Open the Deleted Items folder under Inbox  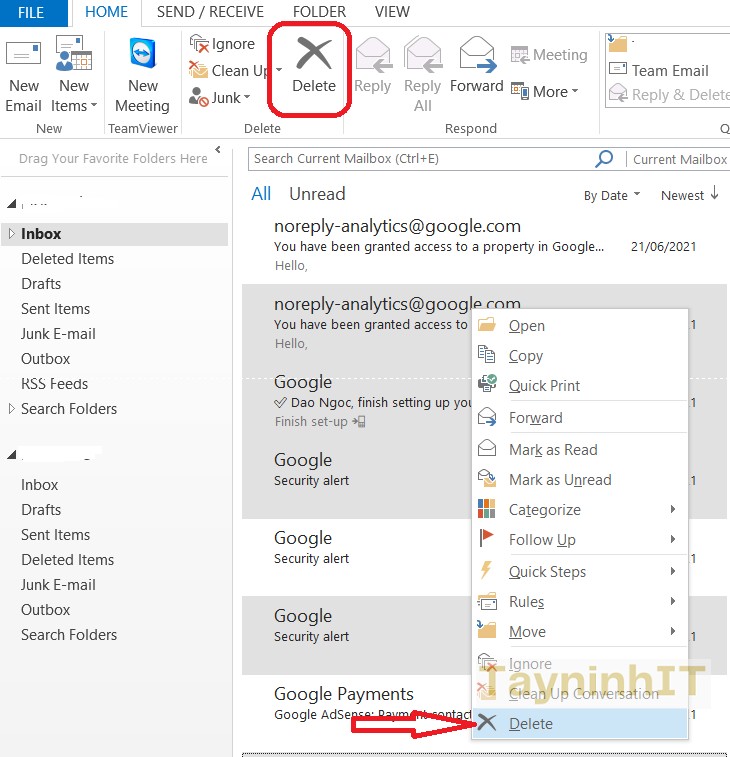[x=67, y=259]
